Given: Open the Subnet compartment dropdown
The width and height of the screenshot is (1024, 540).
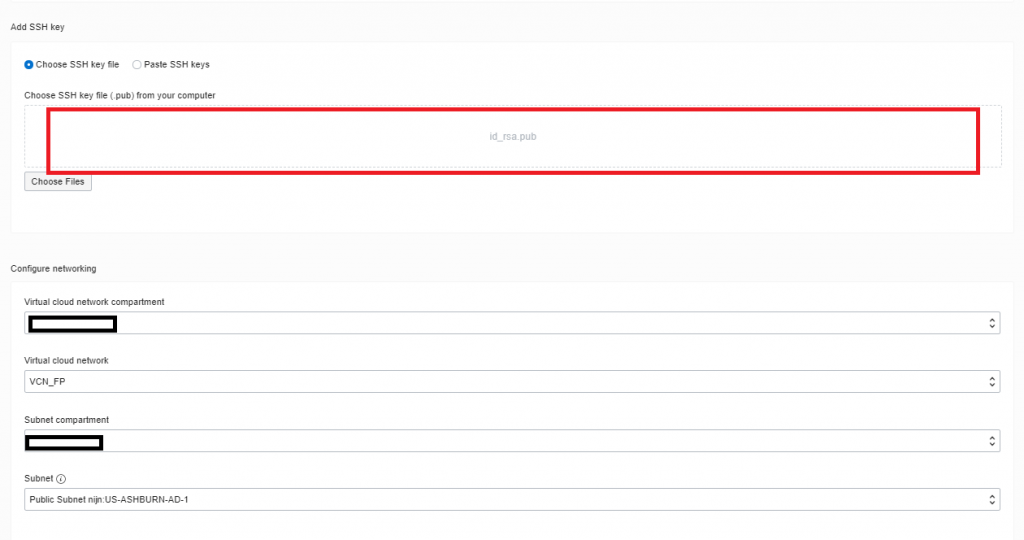Looking at the screenshot, I should point(512,441).
